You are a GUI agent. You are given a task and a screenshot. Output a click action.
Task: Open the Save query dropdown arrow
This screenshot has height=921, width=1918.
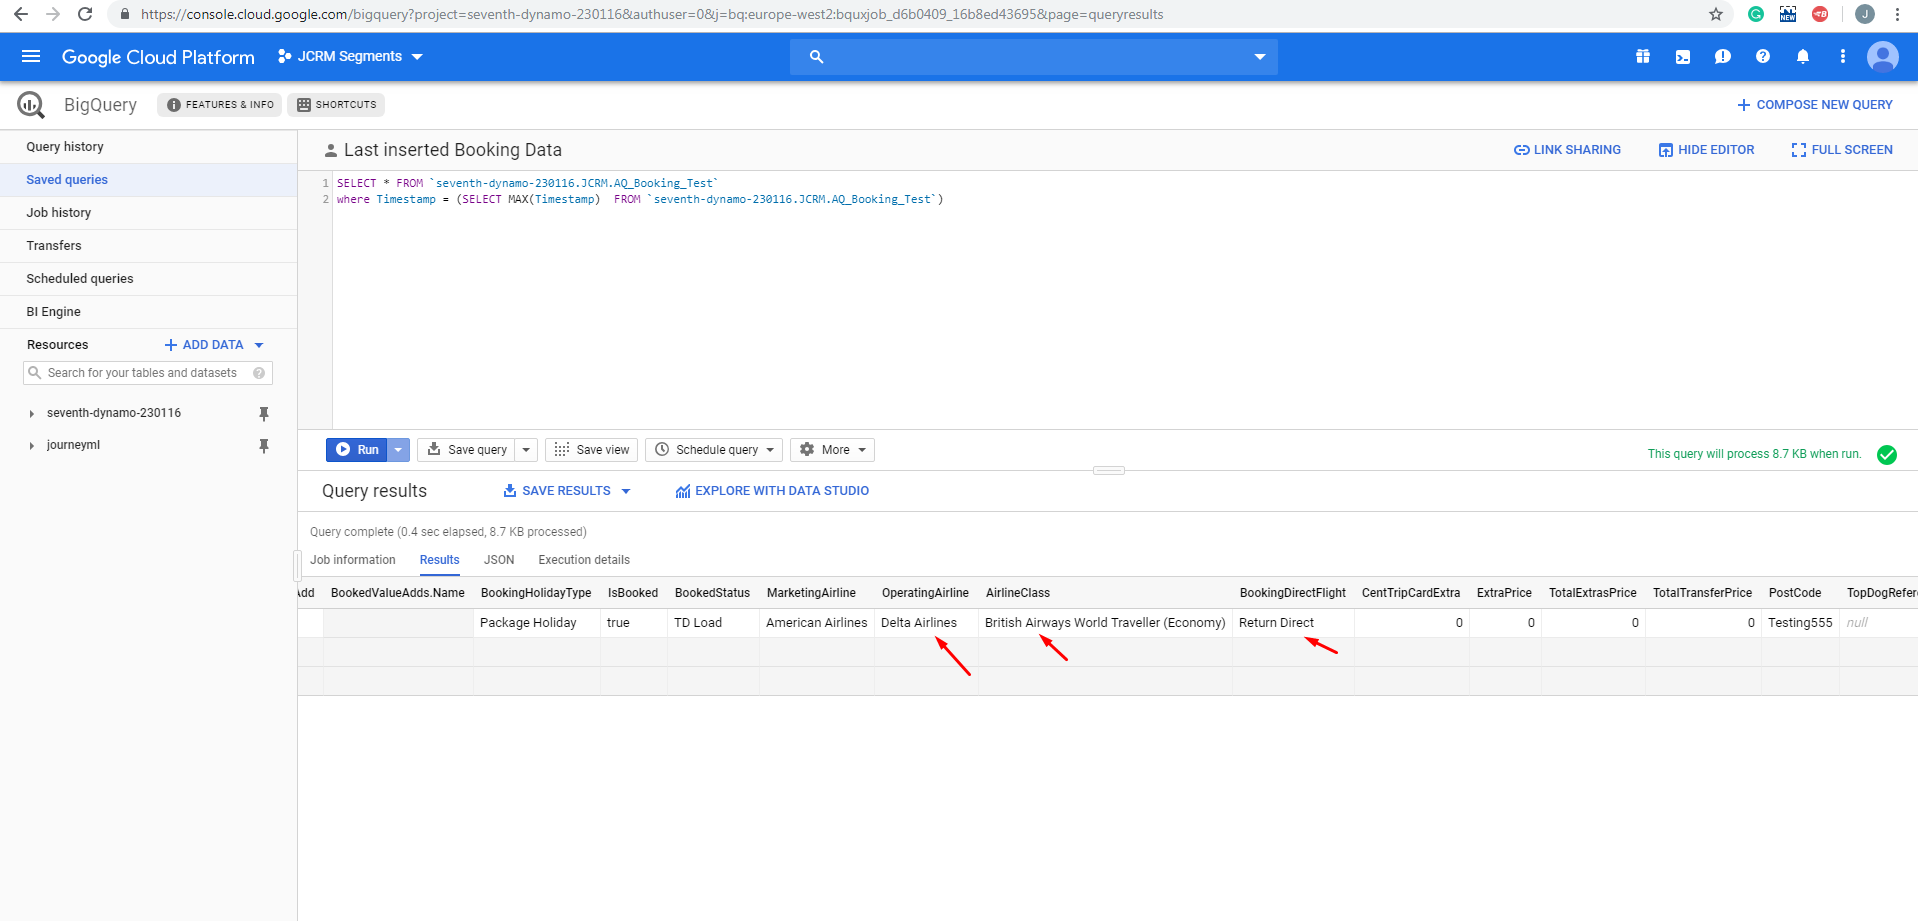(x=526, y=450)
